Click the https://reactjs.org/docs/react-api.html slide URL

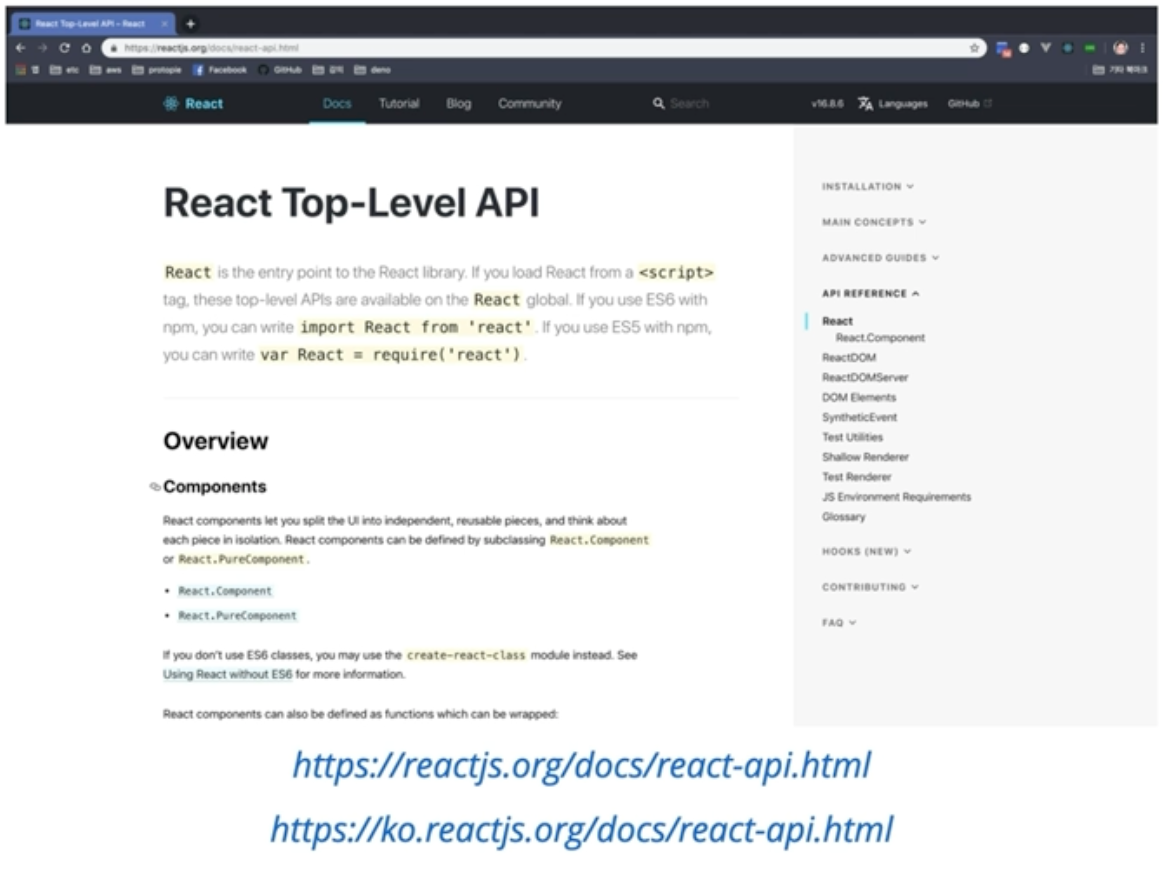coord(581,765)
